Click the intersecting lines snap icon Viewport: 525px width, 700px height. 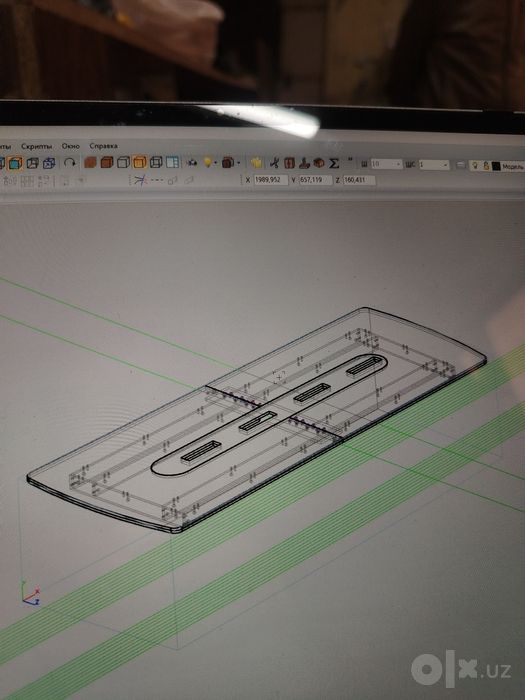[x=140, y=180]
